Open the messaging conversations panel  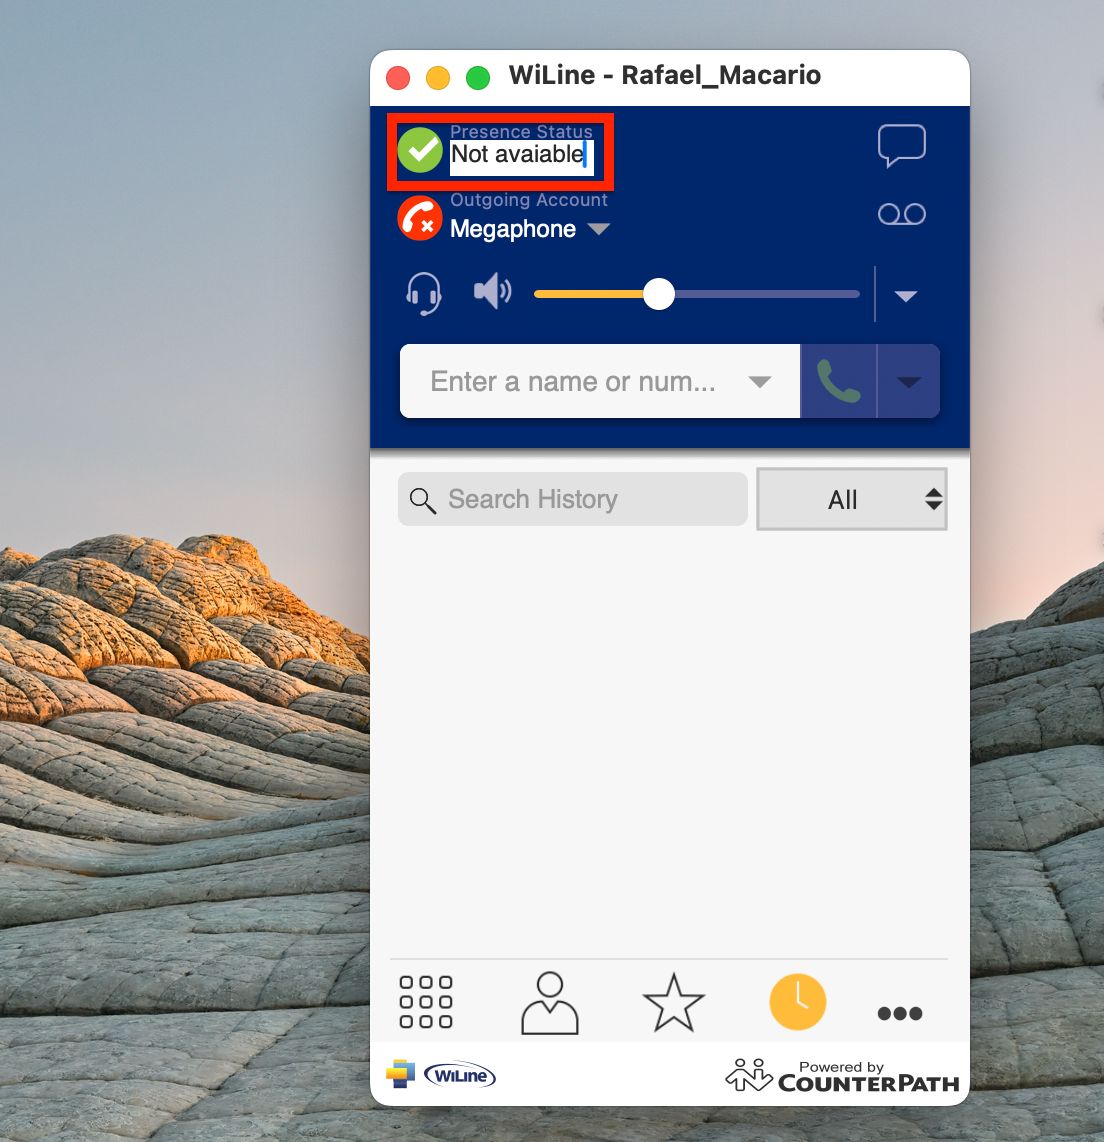(901, 144)
